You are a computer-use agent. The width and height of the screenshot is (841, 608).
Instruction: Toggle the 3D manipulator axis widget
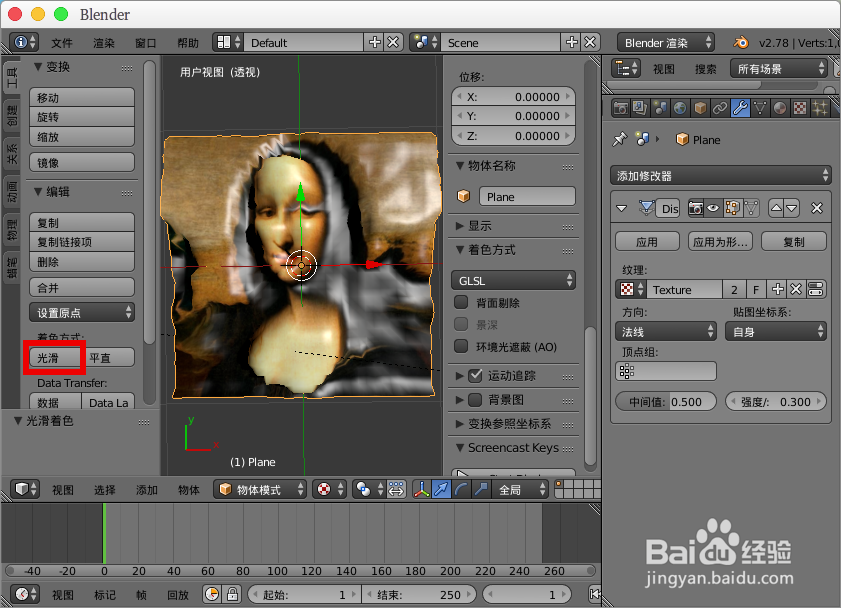click(x=422, y=489)
